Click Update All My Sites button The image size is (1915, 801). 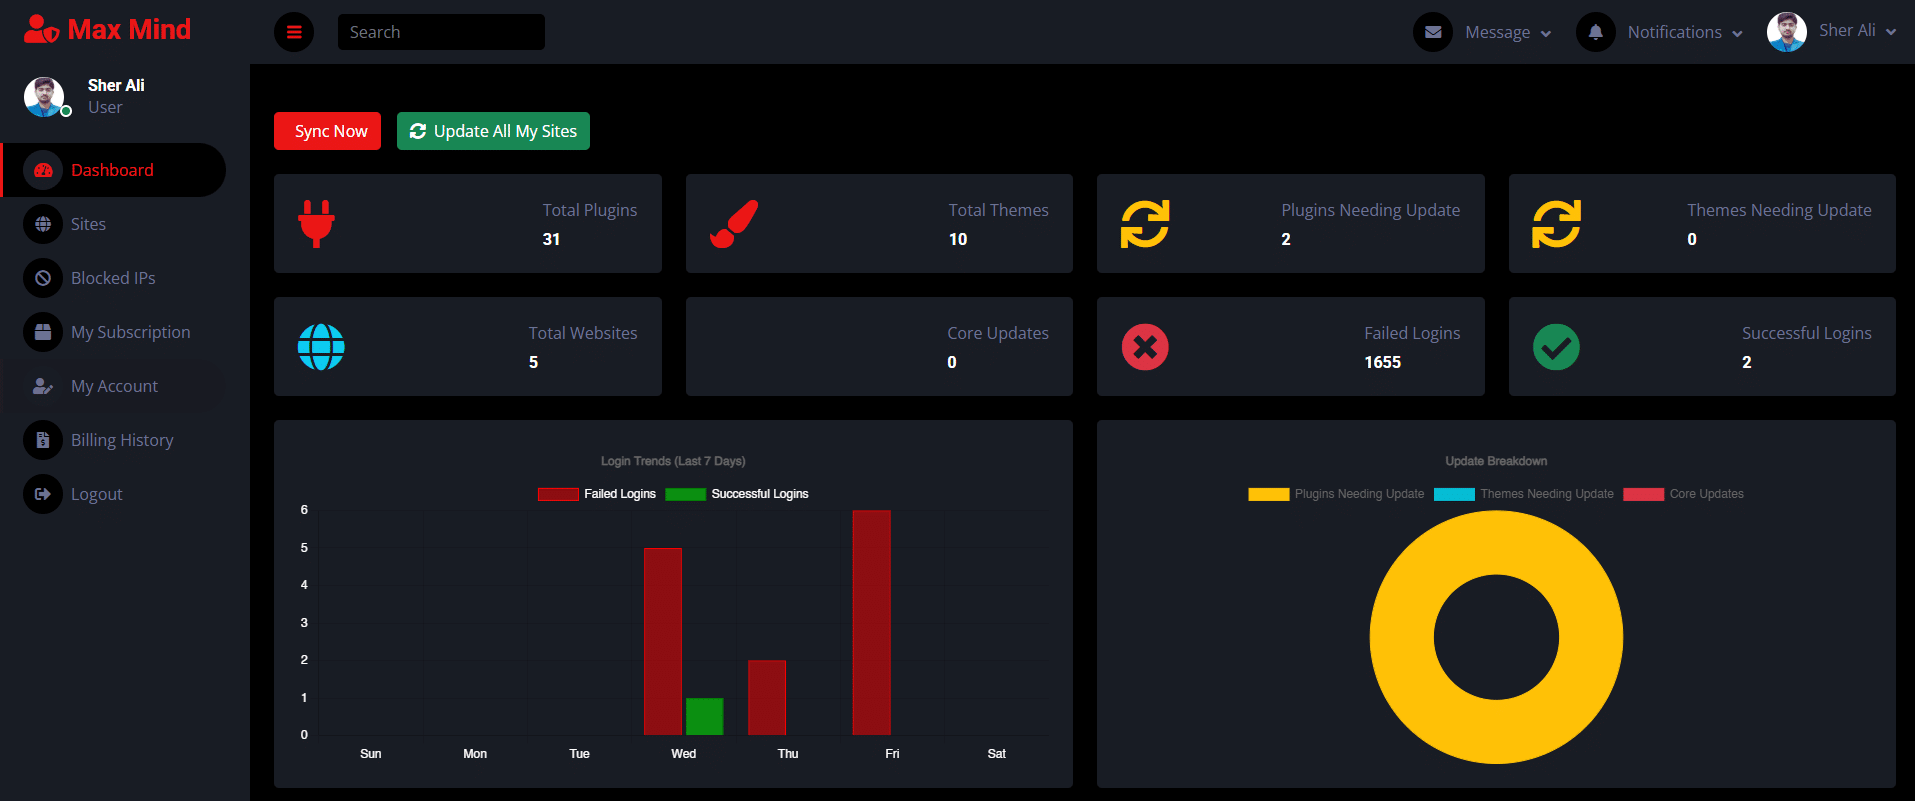click(493, 131)
